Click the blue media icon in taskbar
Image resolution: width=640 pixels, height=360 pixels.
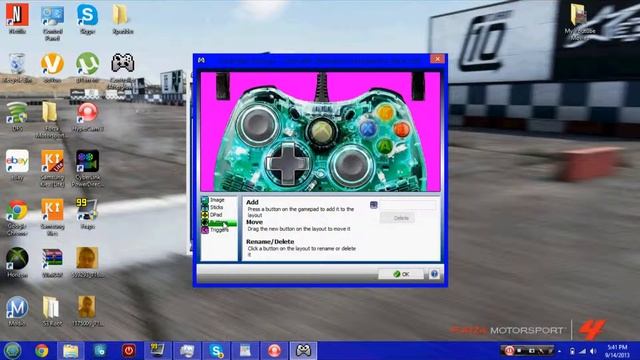[x=100, y=351]
